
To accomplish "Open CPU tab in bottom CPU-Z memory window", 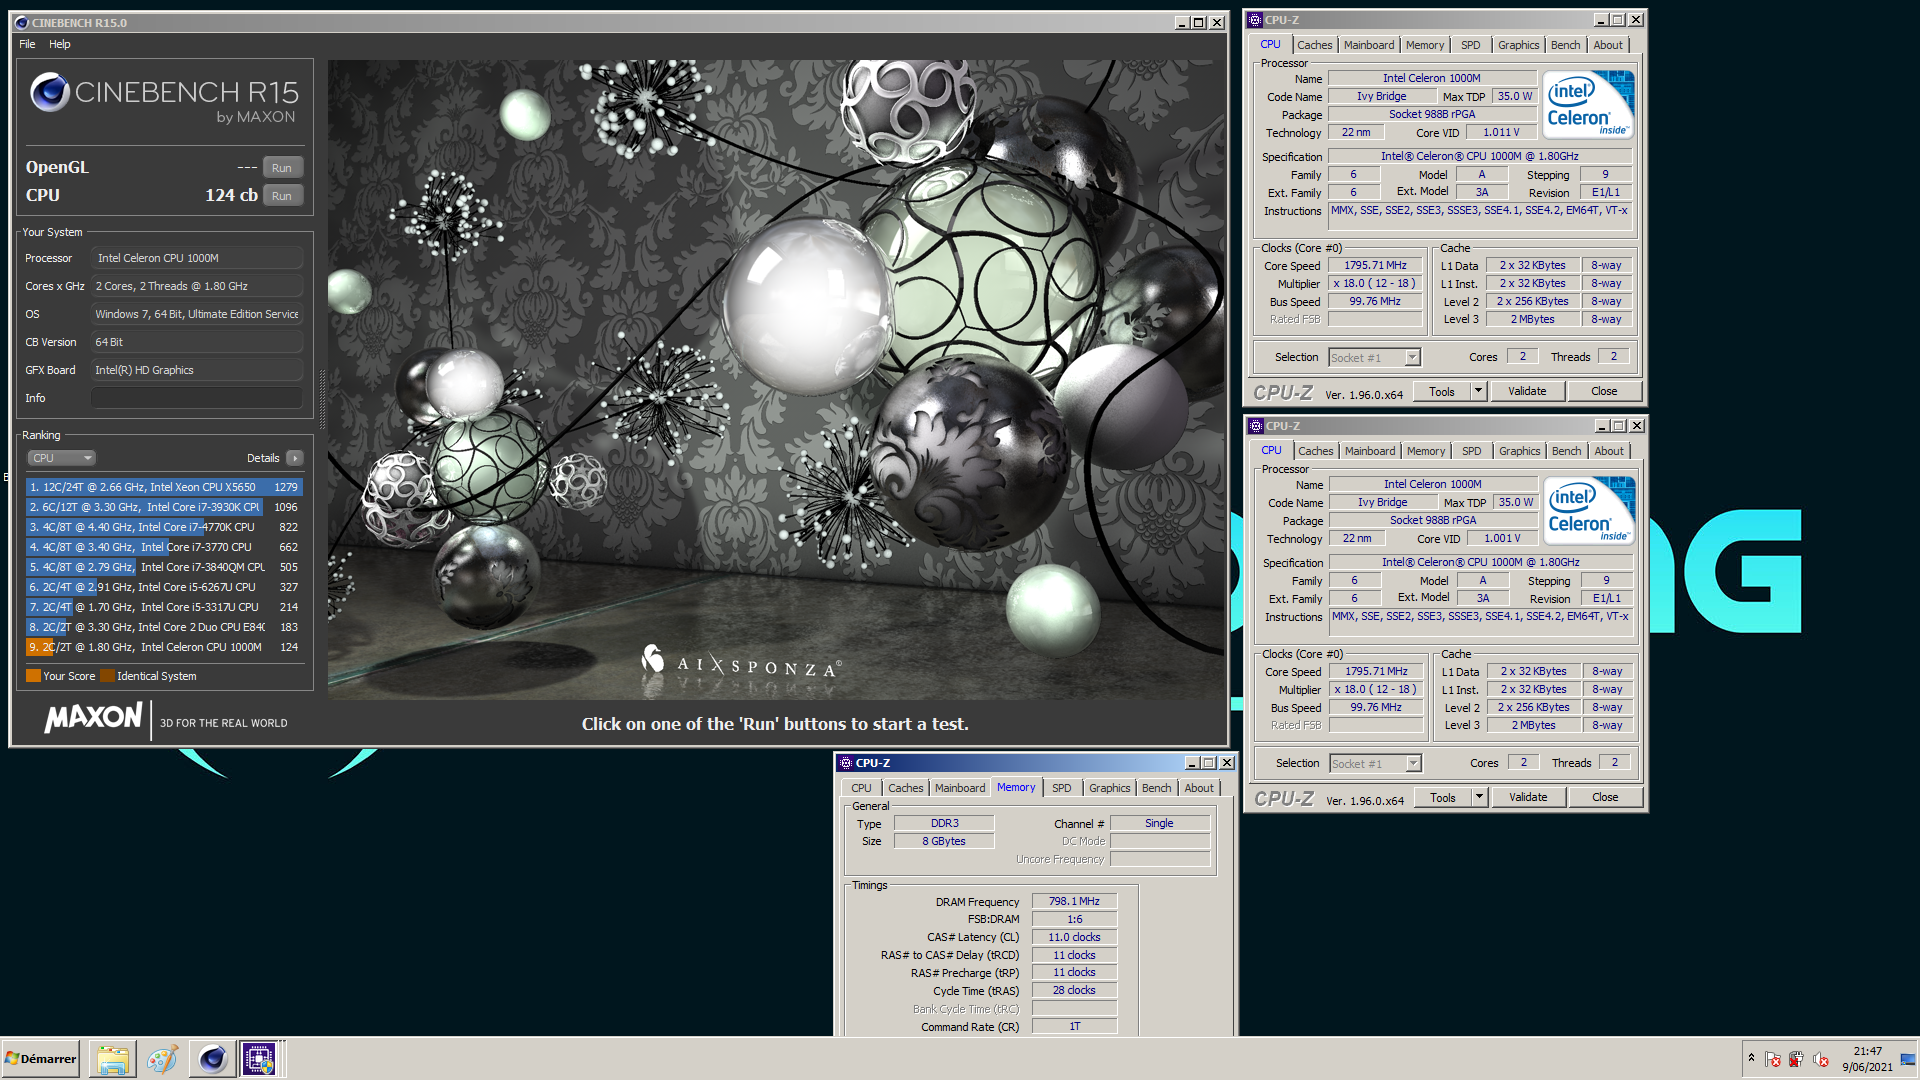I will 861,788.
